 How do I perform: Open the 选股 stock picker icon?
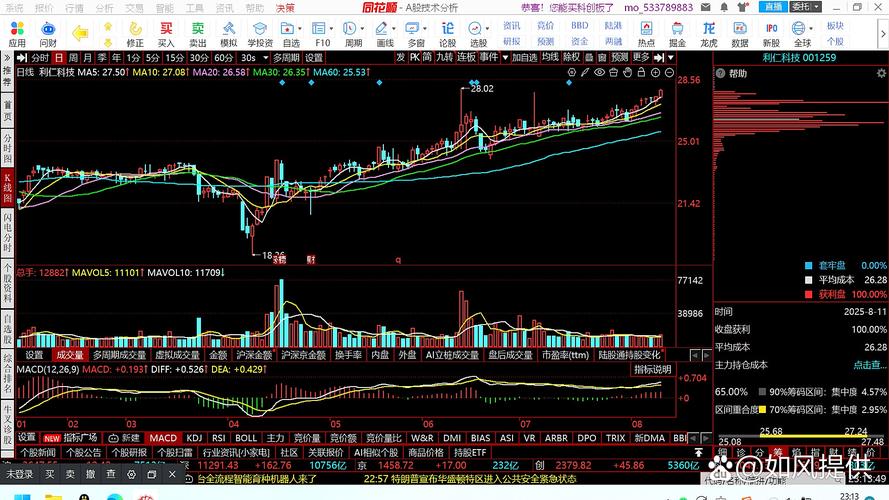tap(476, 33)
